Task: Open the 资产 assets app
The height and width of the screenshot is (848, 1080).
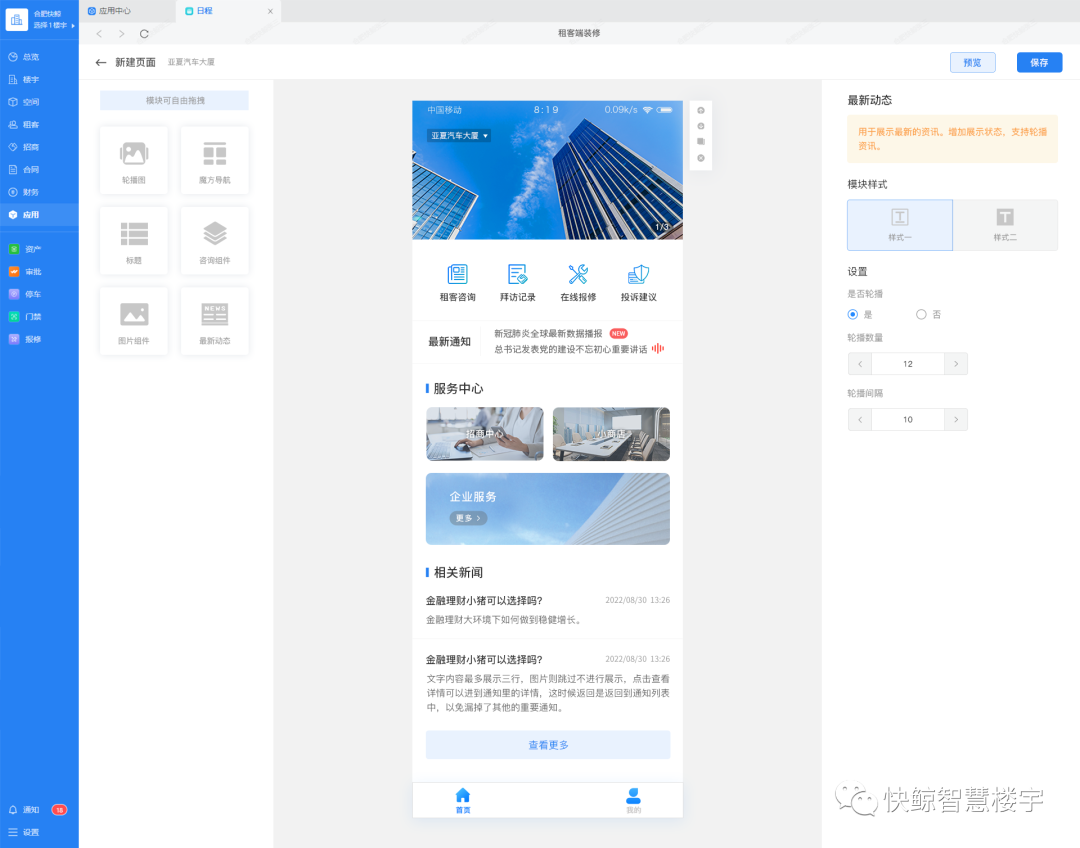Action: (x=25, y=249)
